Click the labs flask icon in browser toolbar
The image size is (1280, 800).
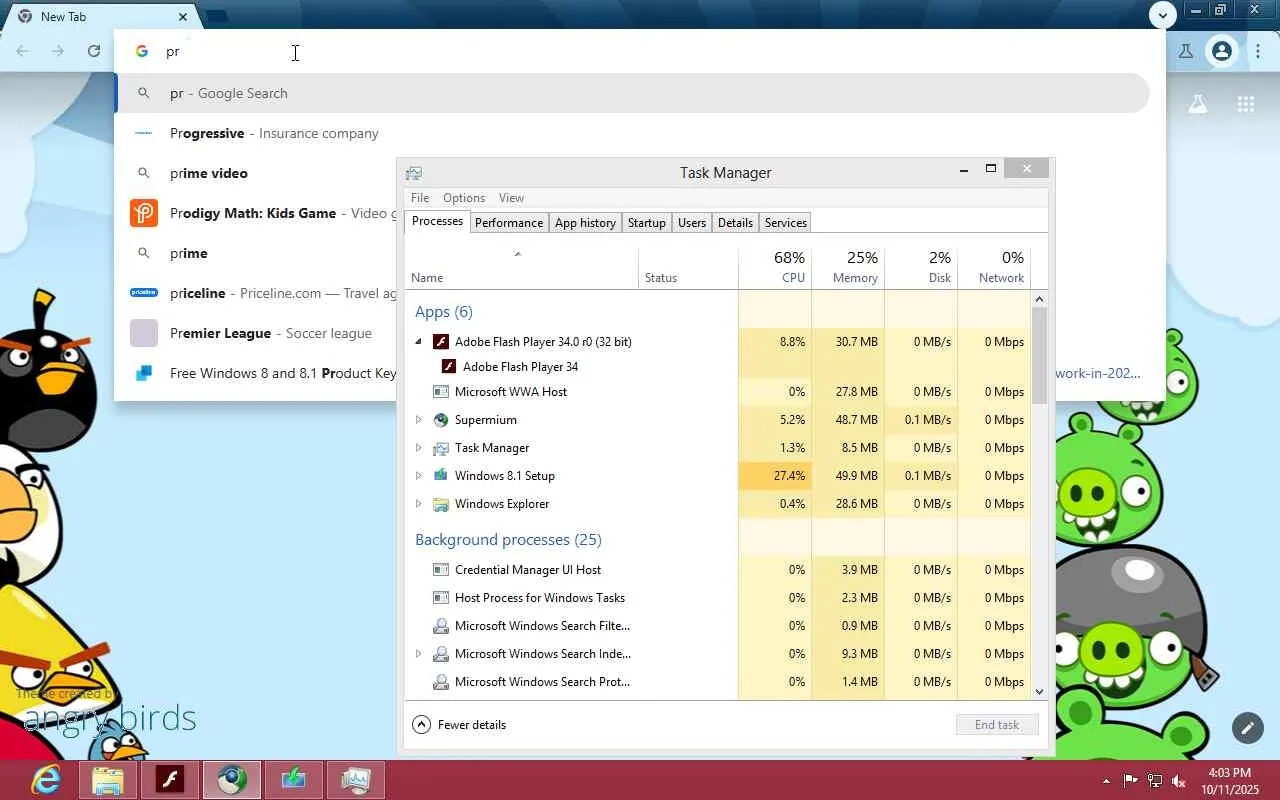pos(1186,51)
